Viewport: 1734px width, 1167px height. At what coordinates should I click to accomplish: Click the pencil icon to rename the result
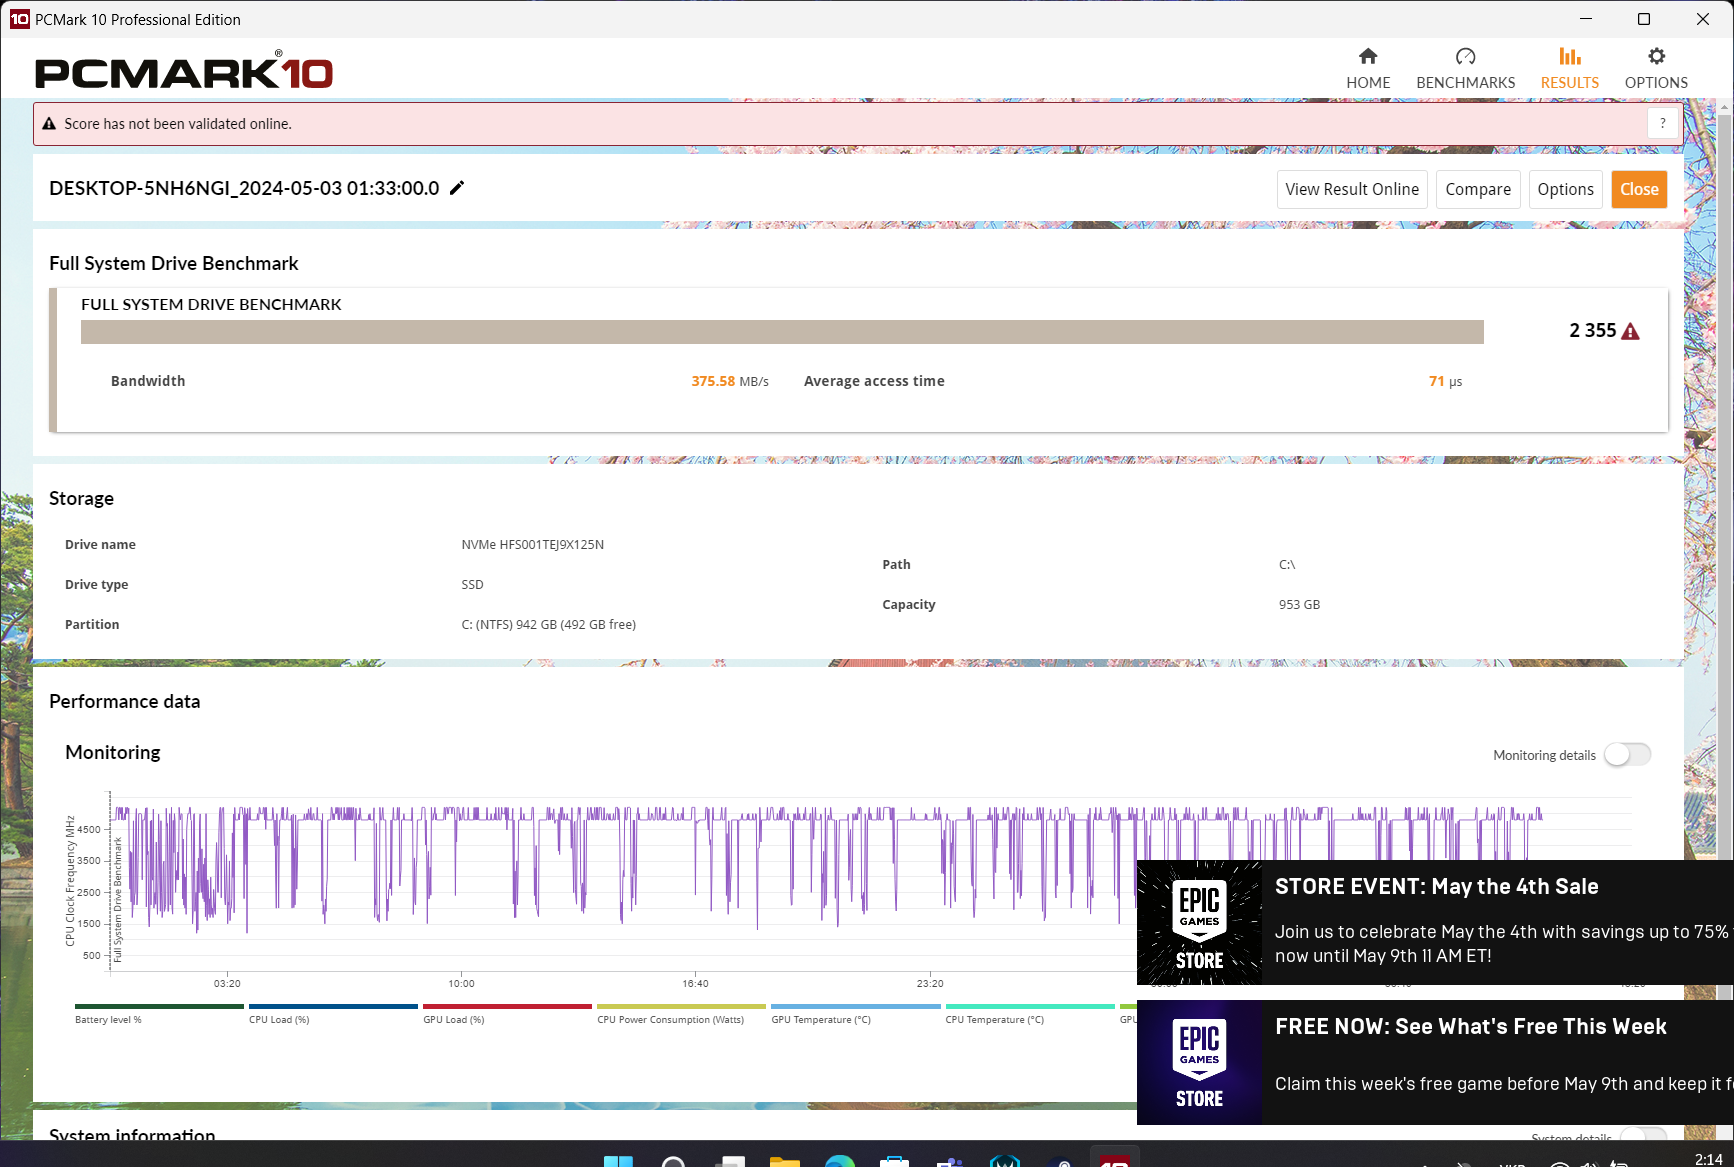(457, 187)
